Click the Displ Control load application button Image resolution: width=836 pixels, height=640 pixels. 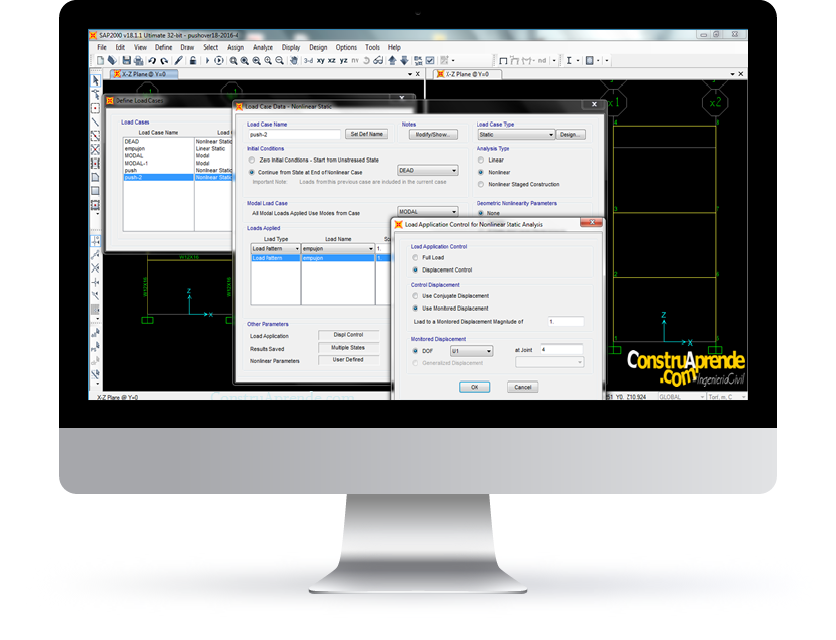[348, 335]
